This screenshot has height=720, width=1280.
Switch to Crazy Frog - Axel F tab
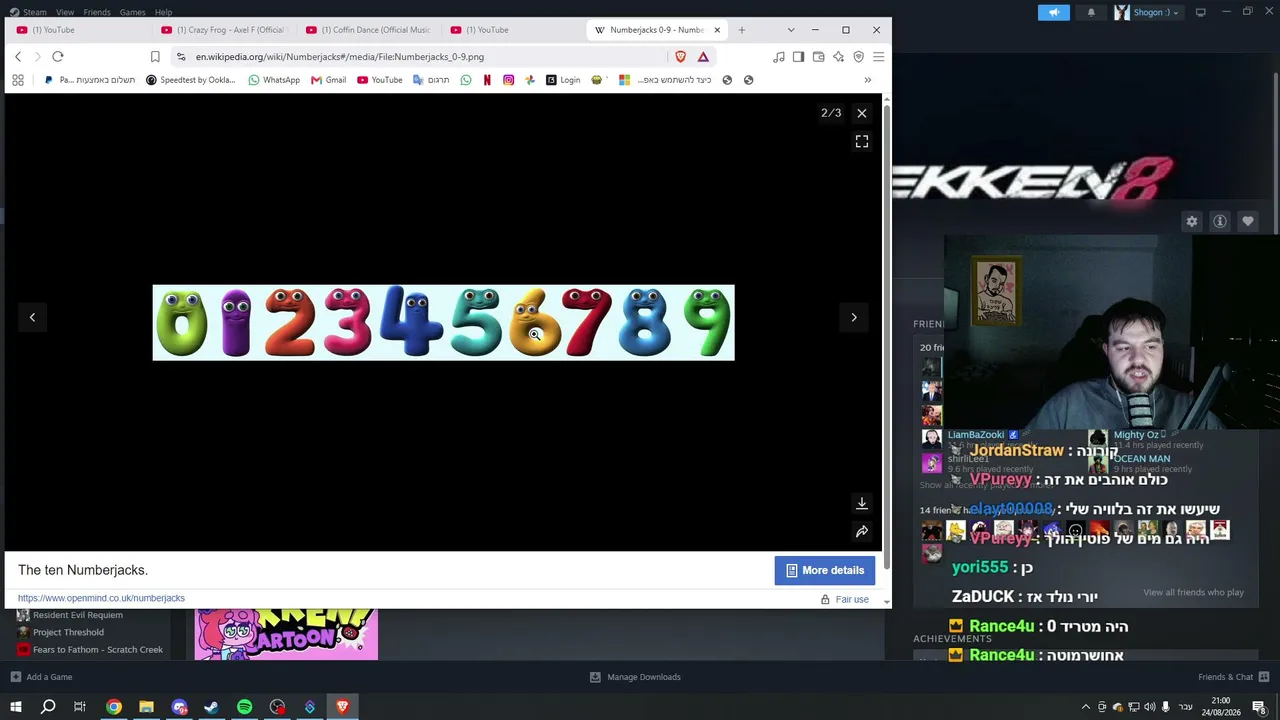(x=223, y=30)
